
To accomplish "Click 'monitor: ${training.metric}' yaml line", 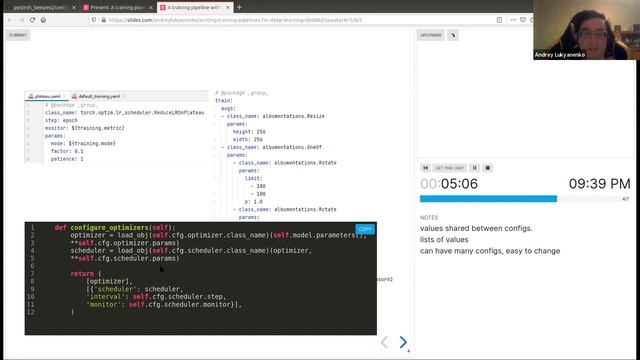I will (x=84, y=128).
